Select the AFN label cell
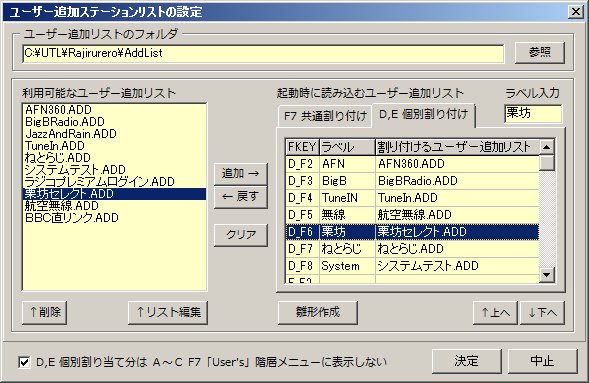The height and width of the screenshot is (383, 589). [x=347, y=164]
